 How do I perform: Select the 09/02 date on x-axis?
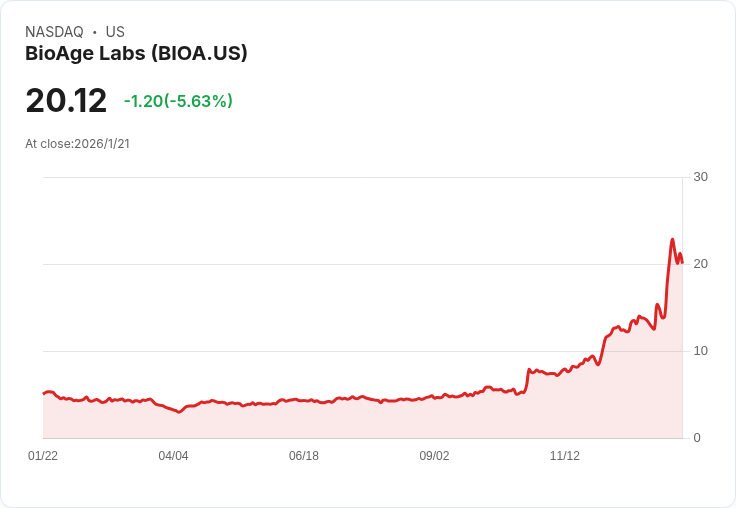[x=434, y=456]
